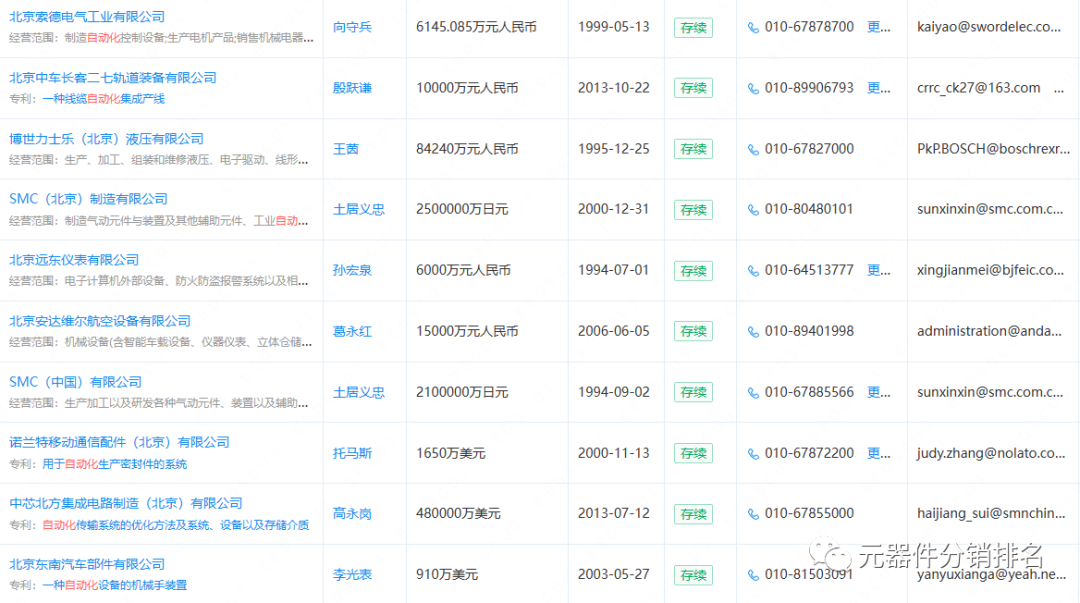The image size is (1080, 603).
Task: Open legal representative 葛永红
Action: pyautogui.click(x=353, y=331)
